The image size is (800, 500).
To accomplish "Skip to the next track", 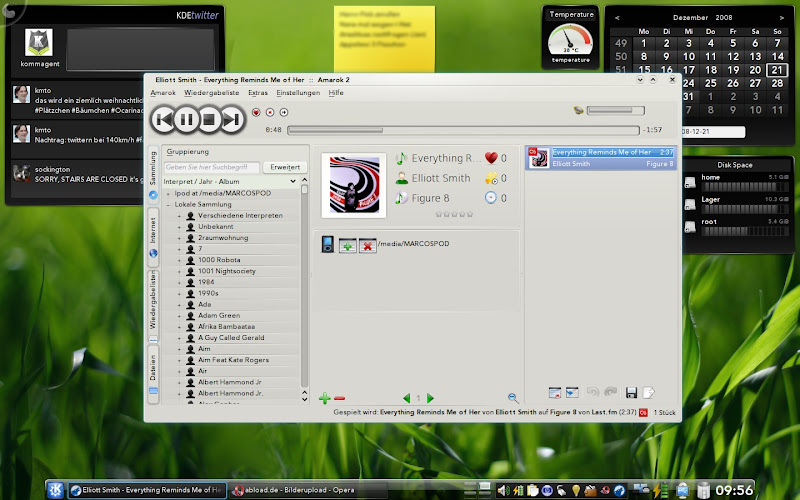I will click(232, 119).
